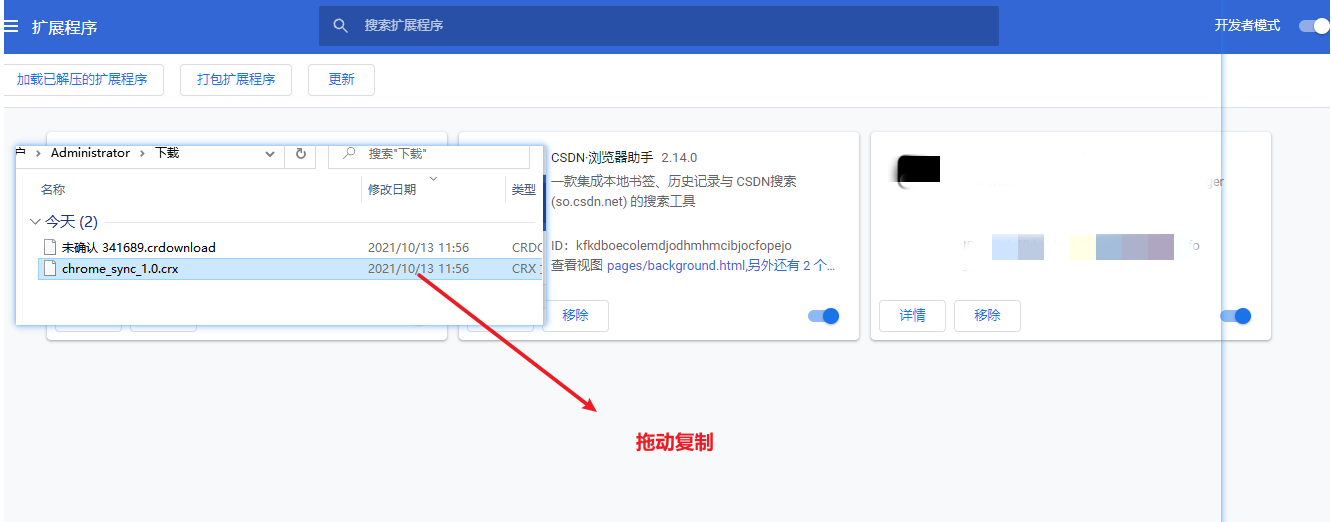Click the search magnifier icon in extensions bar
1332x522 pixels.
pos(341,26)
